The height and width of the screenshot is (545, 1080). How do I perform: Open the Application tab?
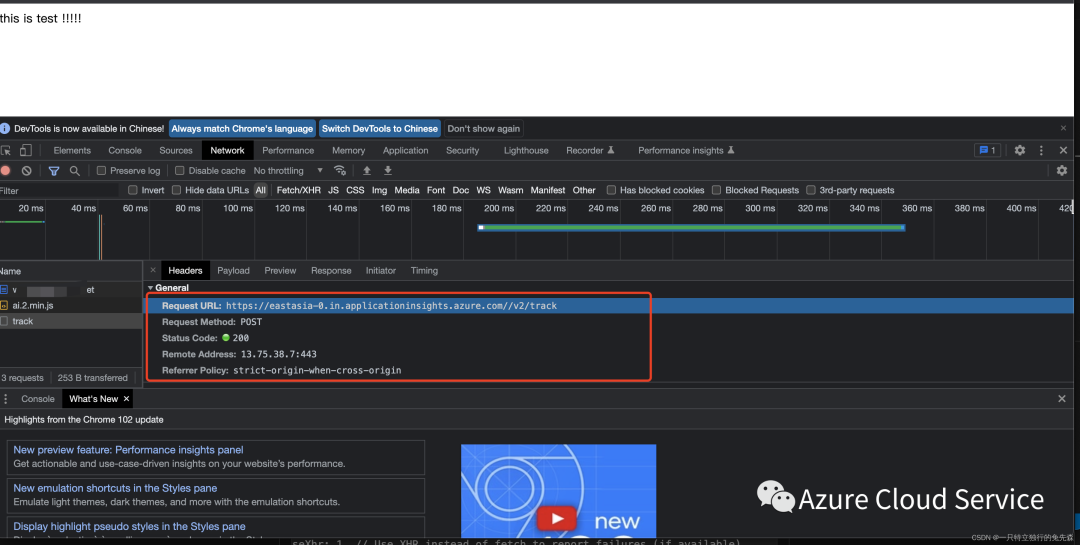[x=406, y=150]
